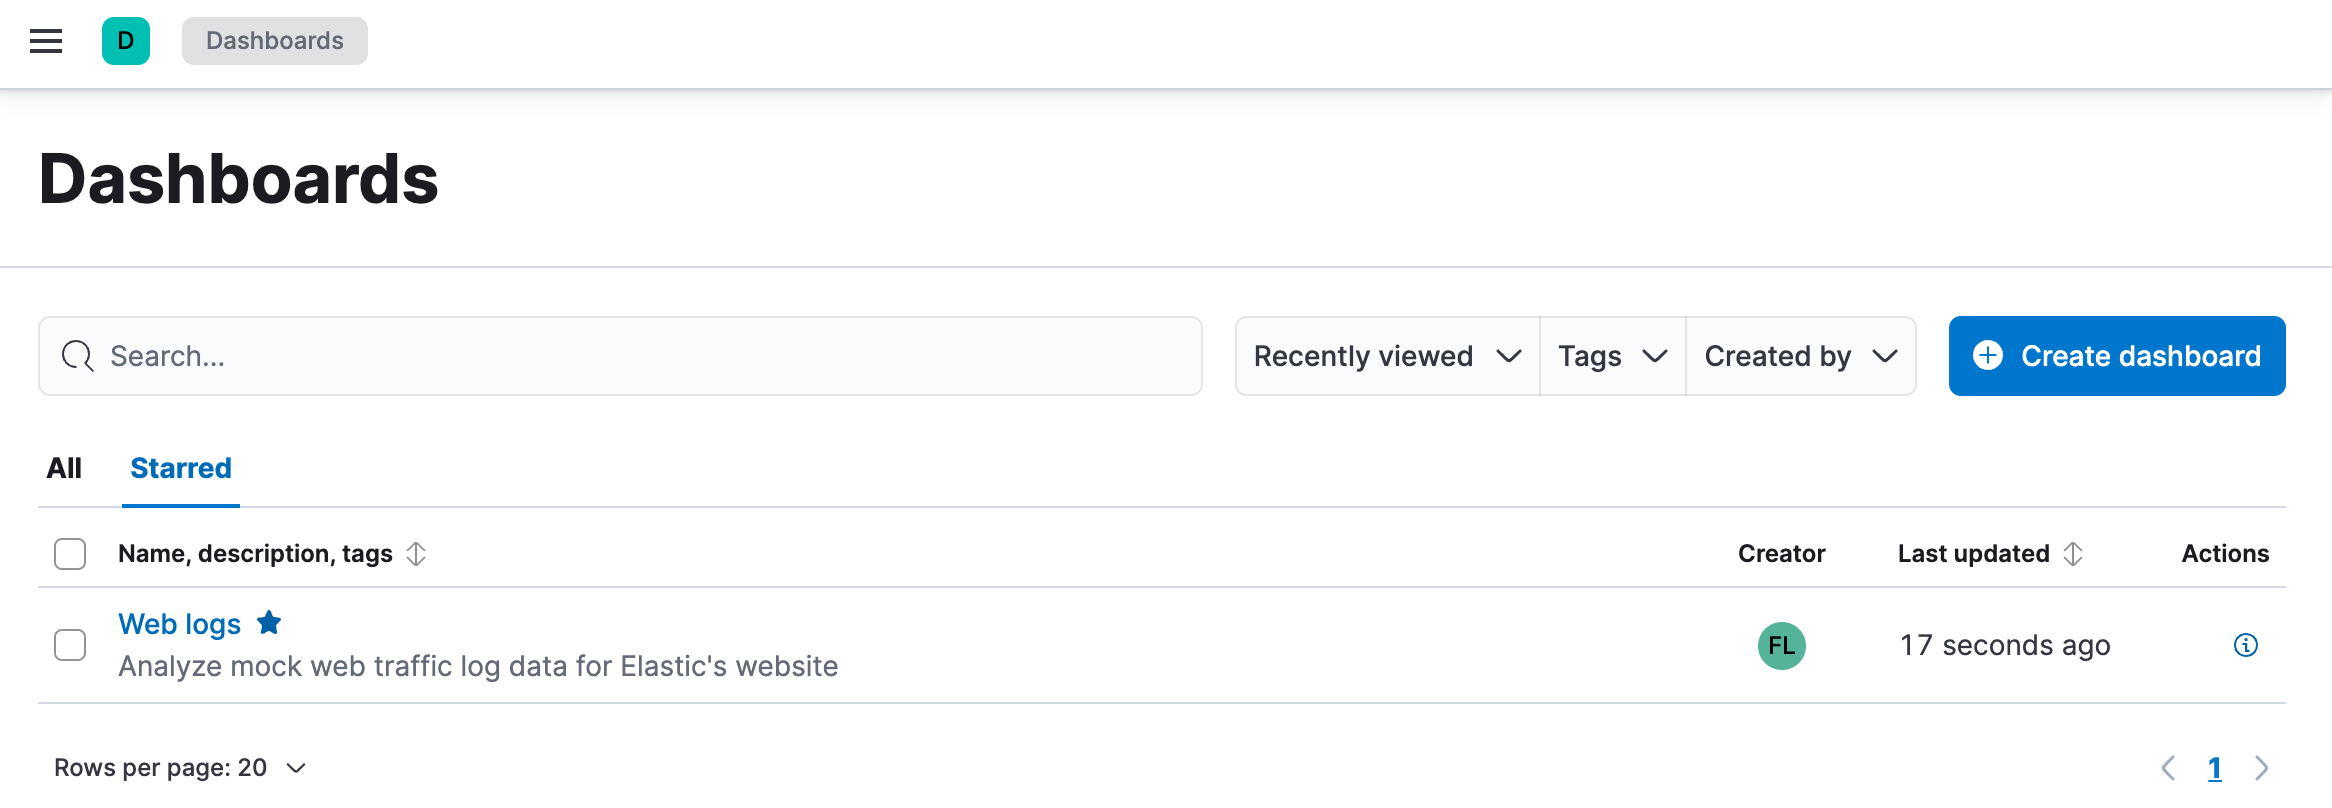The image size is (2332, 808).
Task: Unstar the Web logs dashboard
Action: 268,622
